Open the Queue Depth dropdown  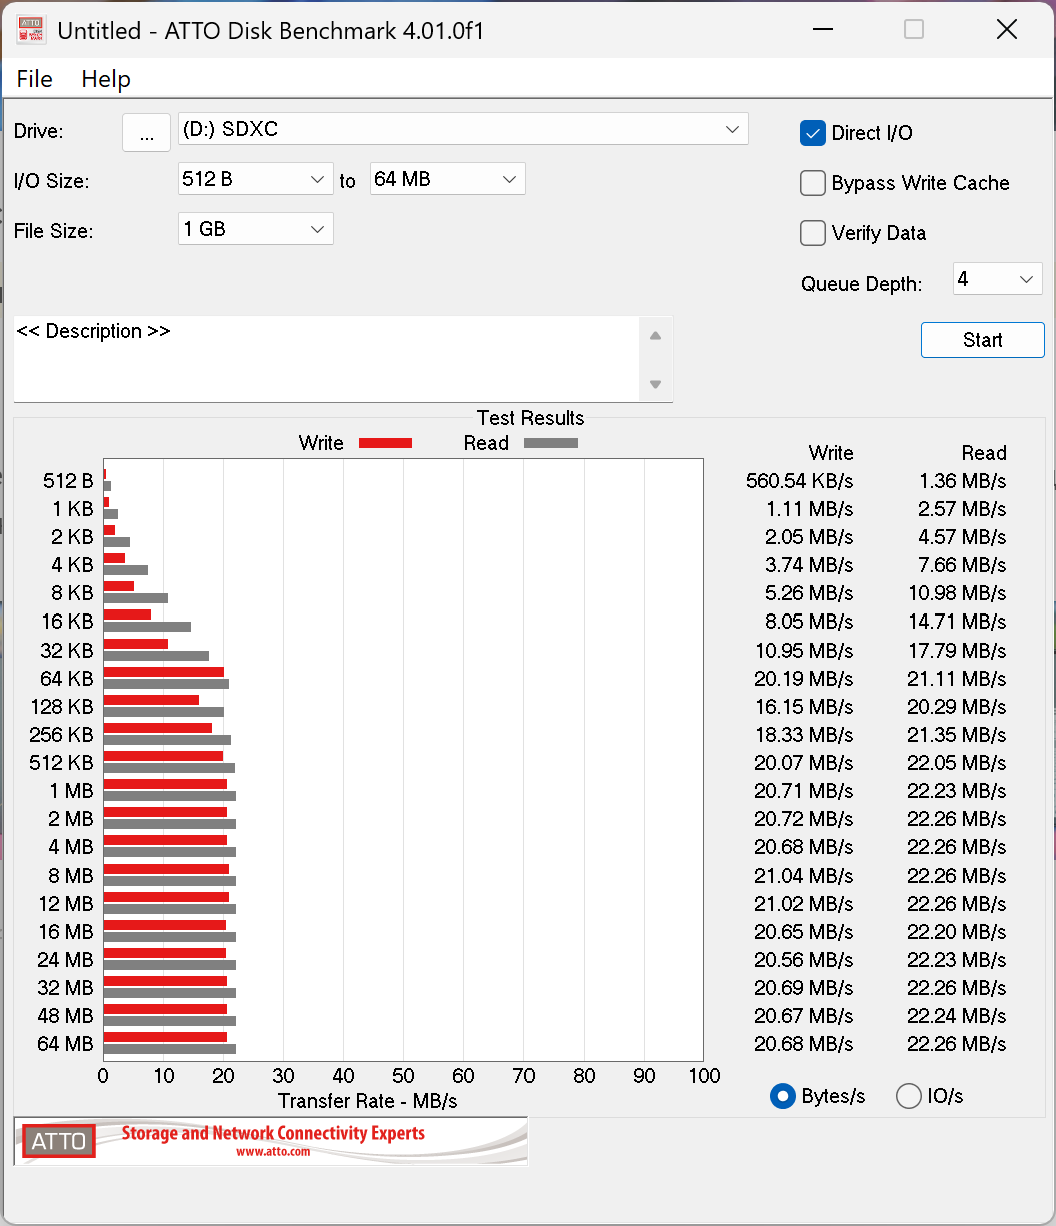(x=997, y=279)
